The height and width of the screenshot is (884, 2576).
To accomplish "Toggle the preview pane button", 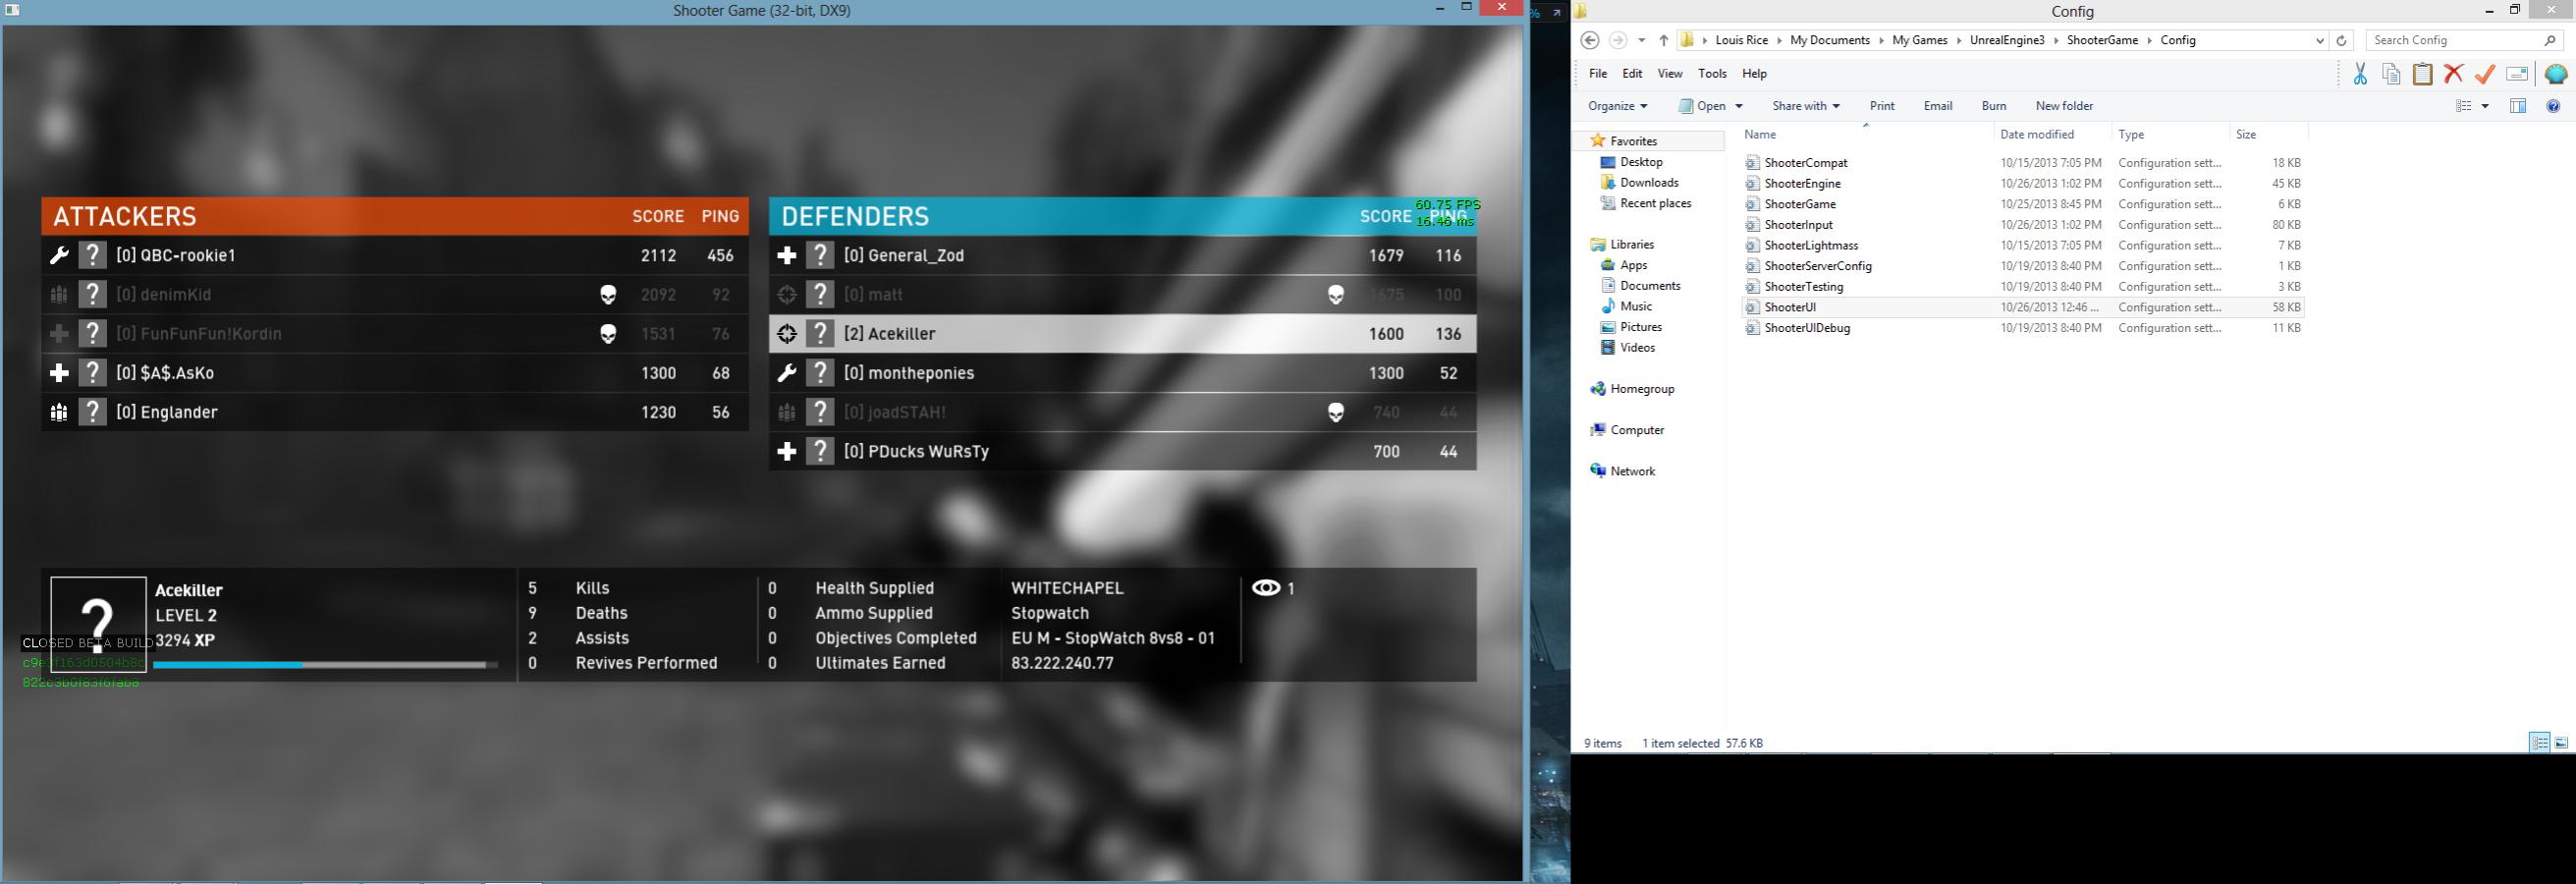I will 2518,106.
